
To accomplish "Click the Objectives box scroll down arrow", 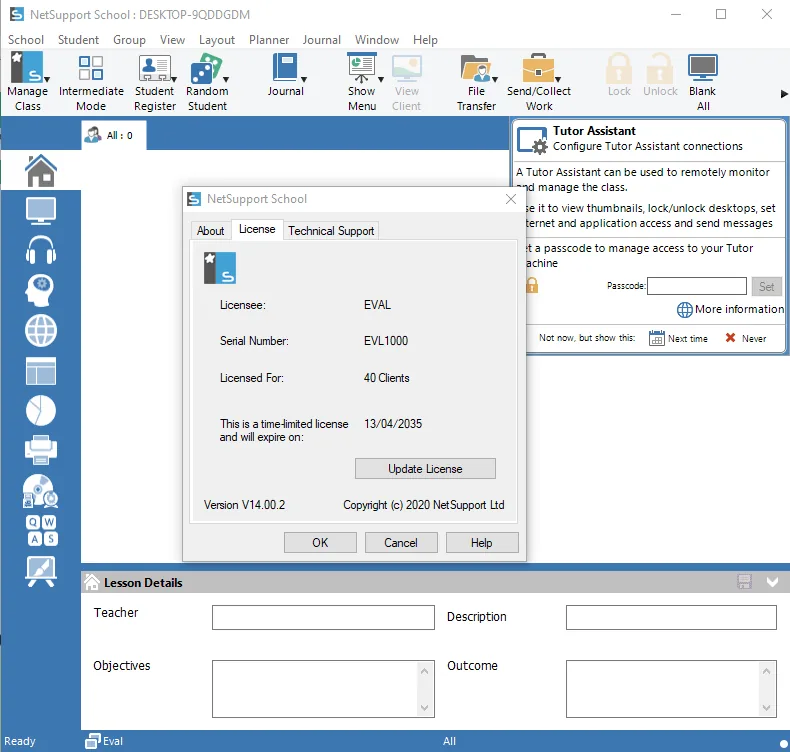I will click(x=424, y=708).
